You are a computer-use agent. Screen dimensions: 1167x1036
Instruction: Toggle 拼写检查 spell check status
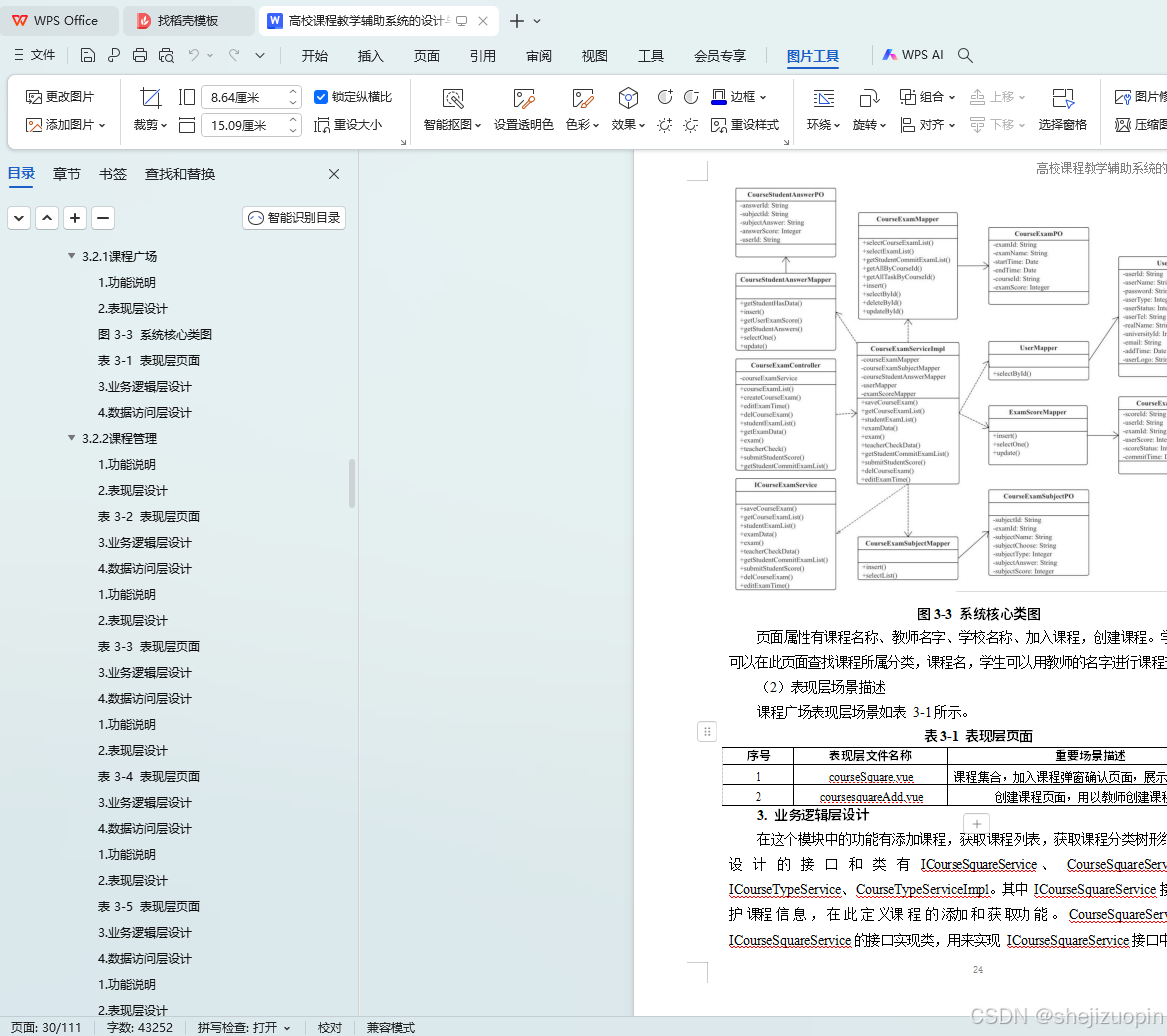(x=243, y=1027)
